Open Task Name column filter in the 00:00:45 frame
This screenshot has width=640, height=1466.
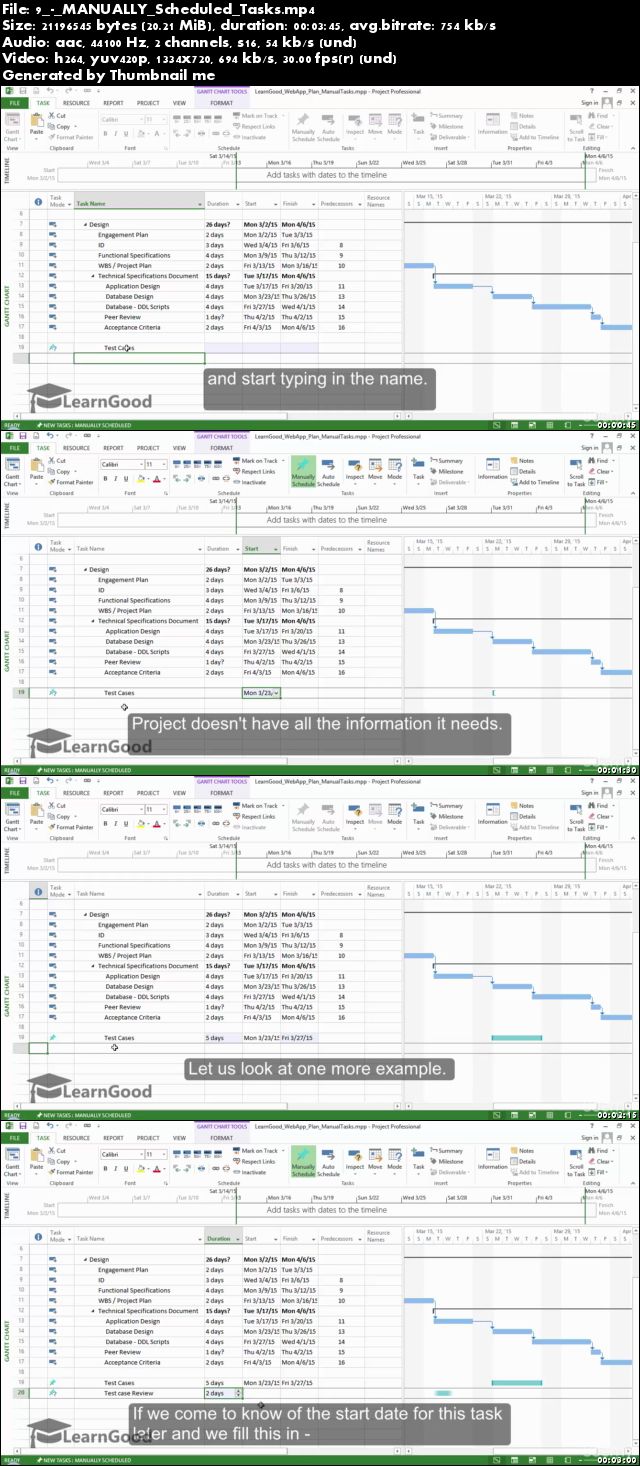tap(199, 203)
